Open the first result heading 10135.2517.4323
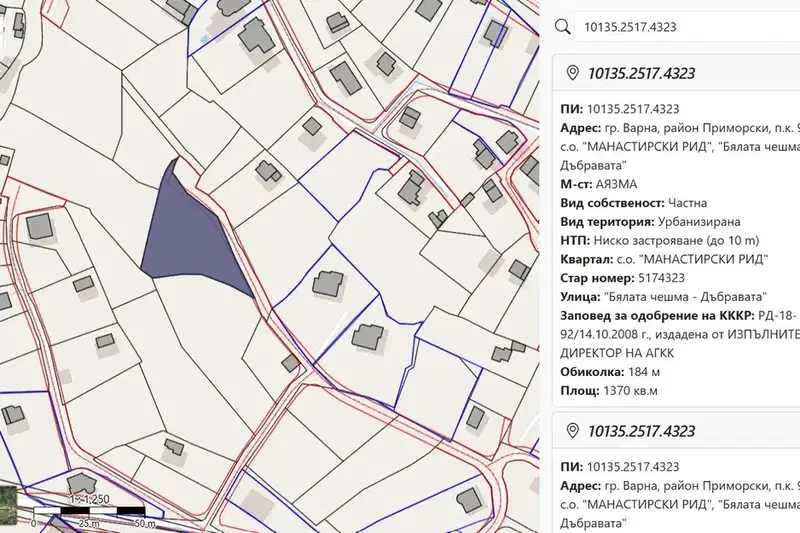The image size is (800, 533). tap(641, 73)
